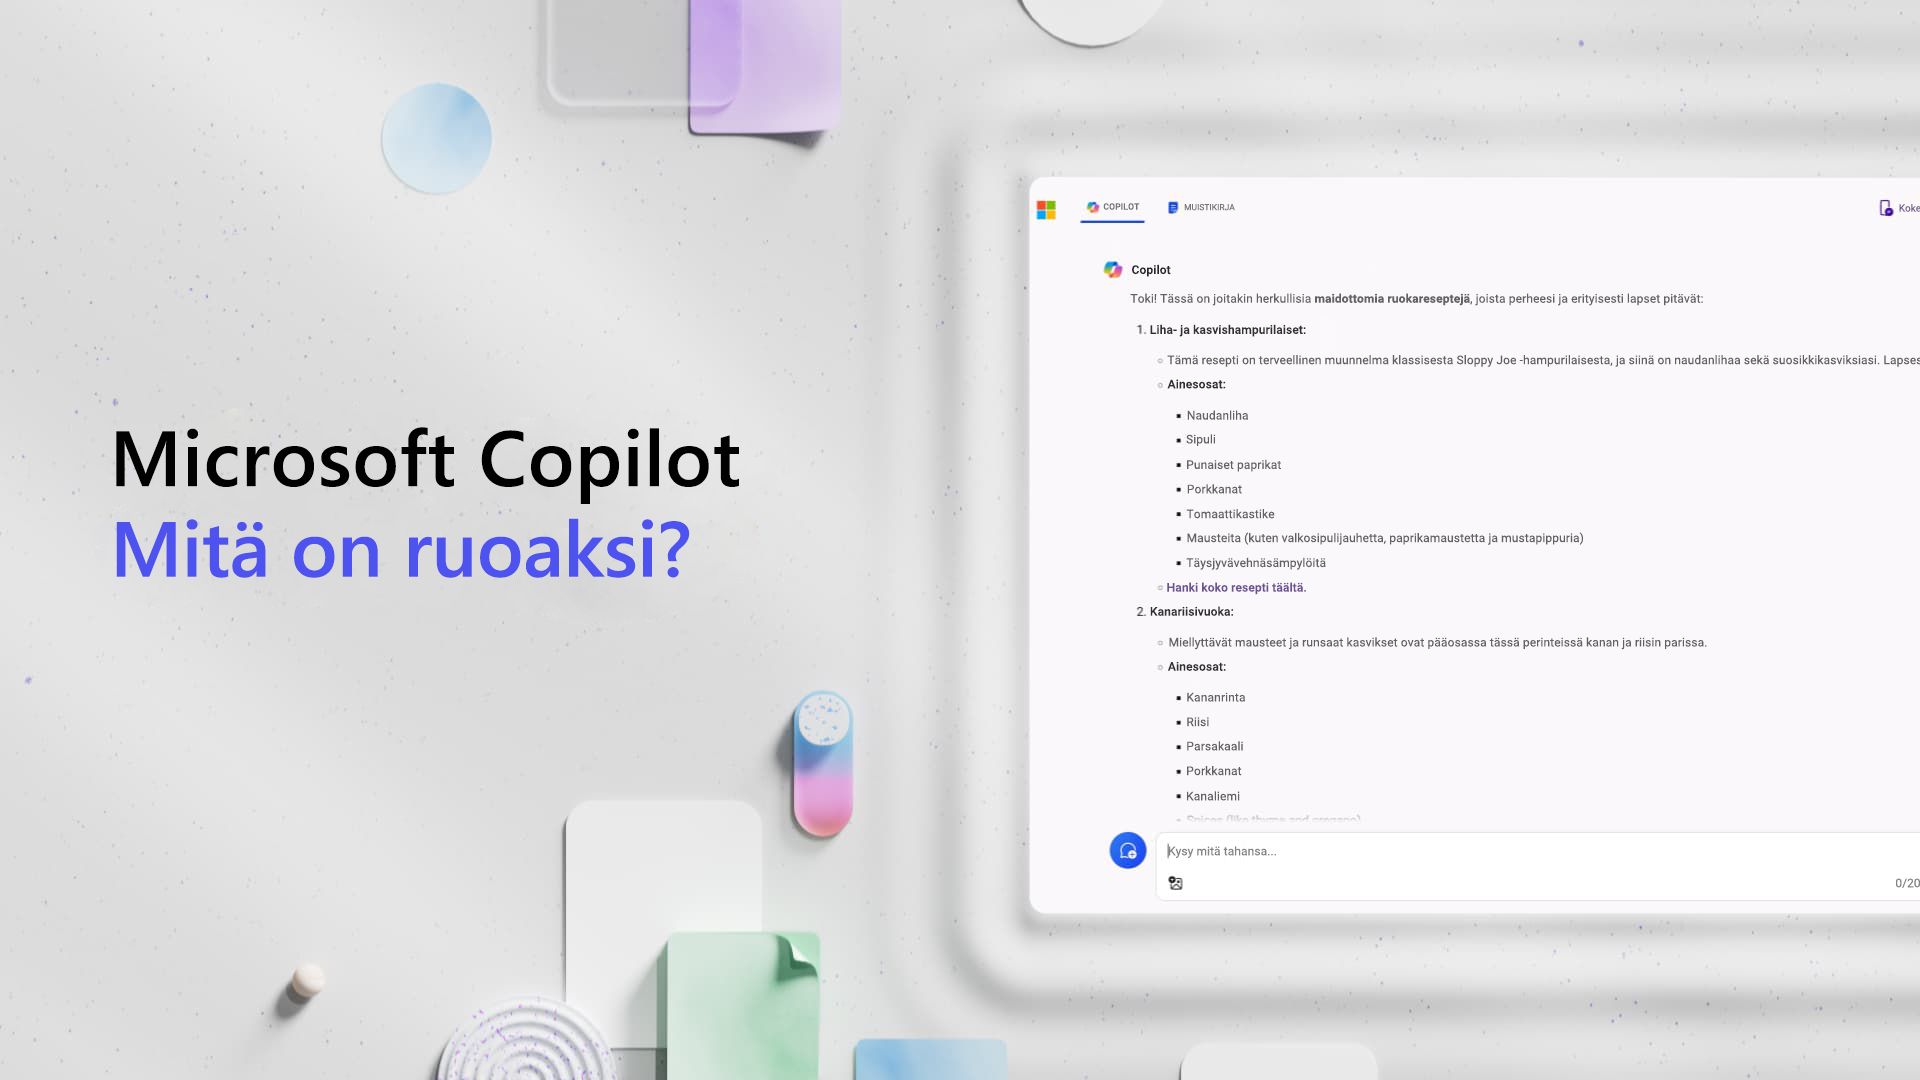Open Koke preview panel top right

pyautogui.click(x=1900, y=207)
